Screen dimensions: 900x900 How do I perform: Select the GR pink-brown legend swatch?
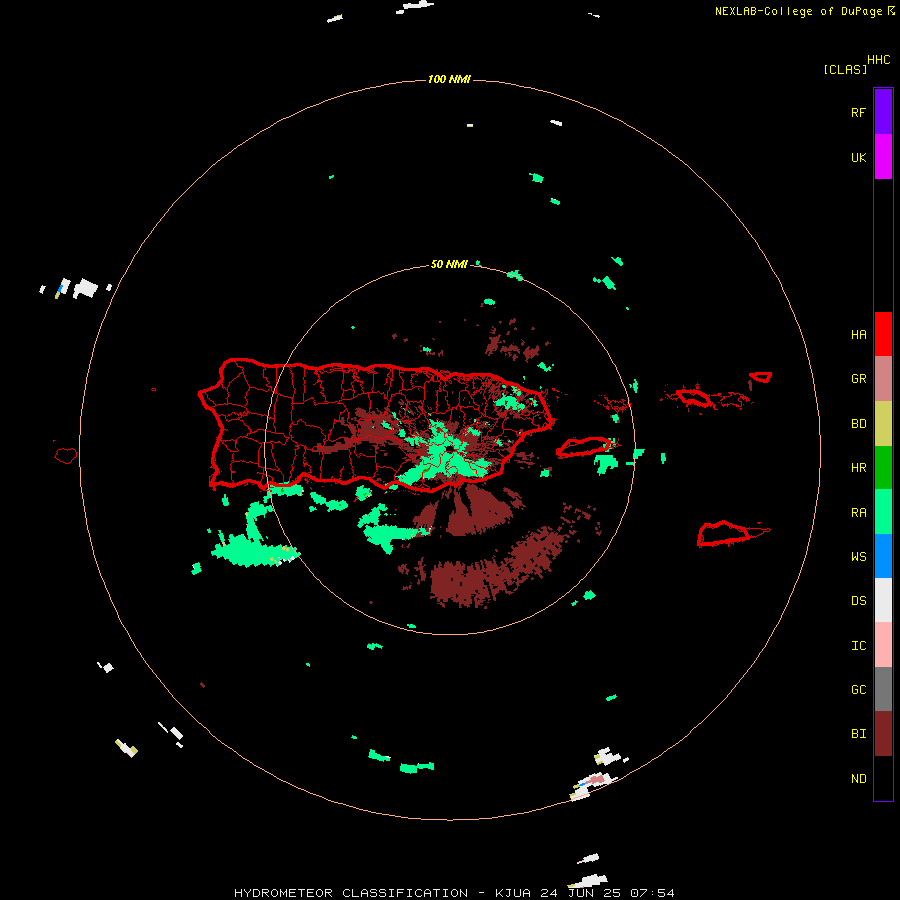point(883,379)
